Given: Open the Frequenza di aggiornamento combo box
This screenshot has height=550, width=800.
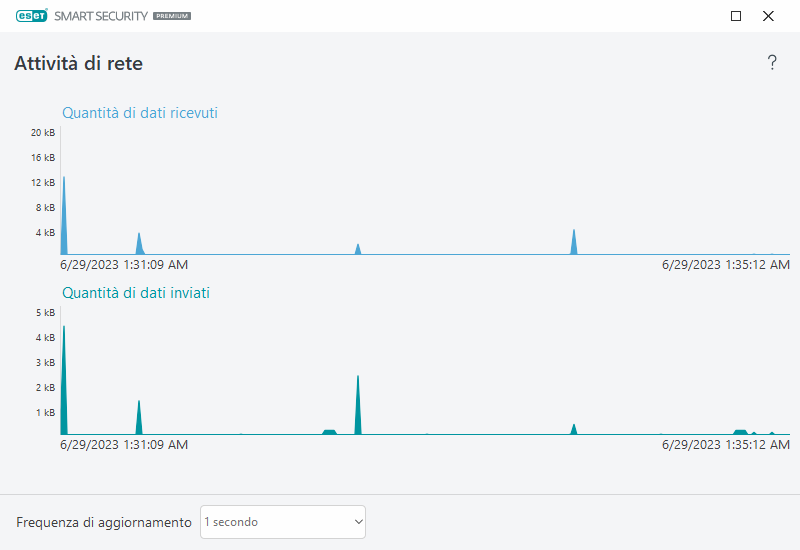Looking at the screenshot, I should point(283,522).
